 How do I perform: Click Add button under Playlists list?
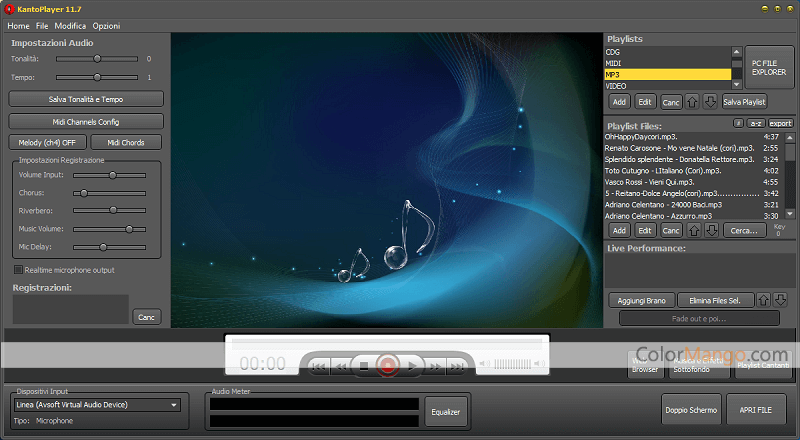pyautogui.click(x=619, y=102)
